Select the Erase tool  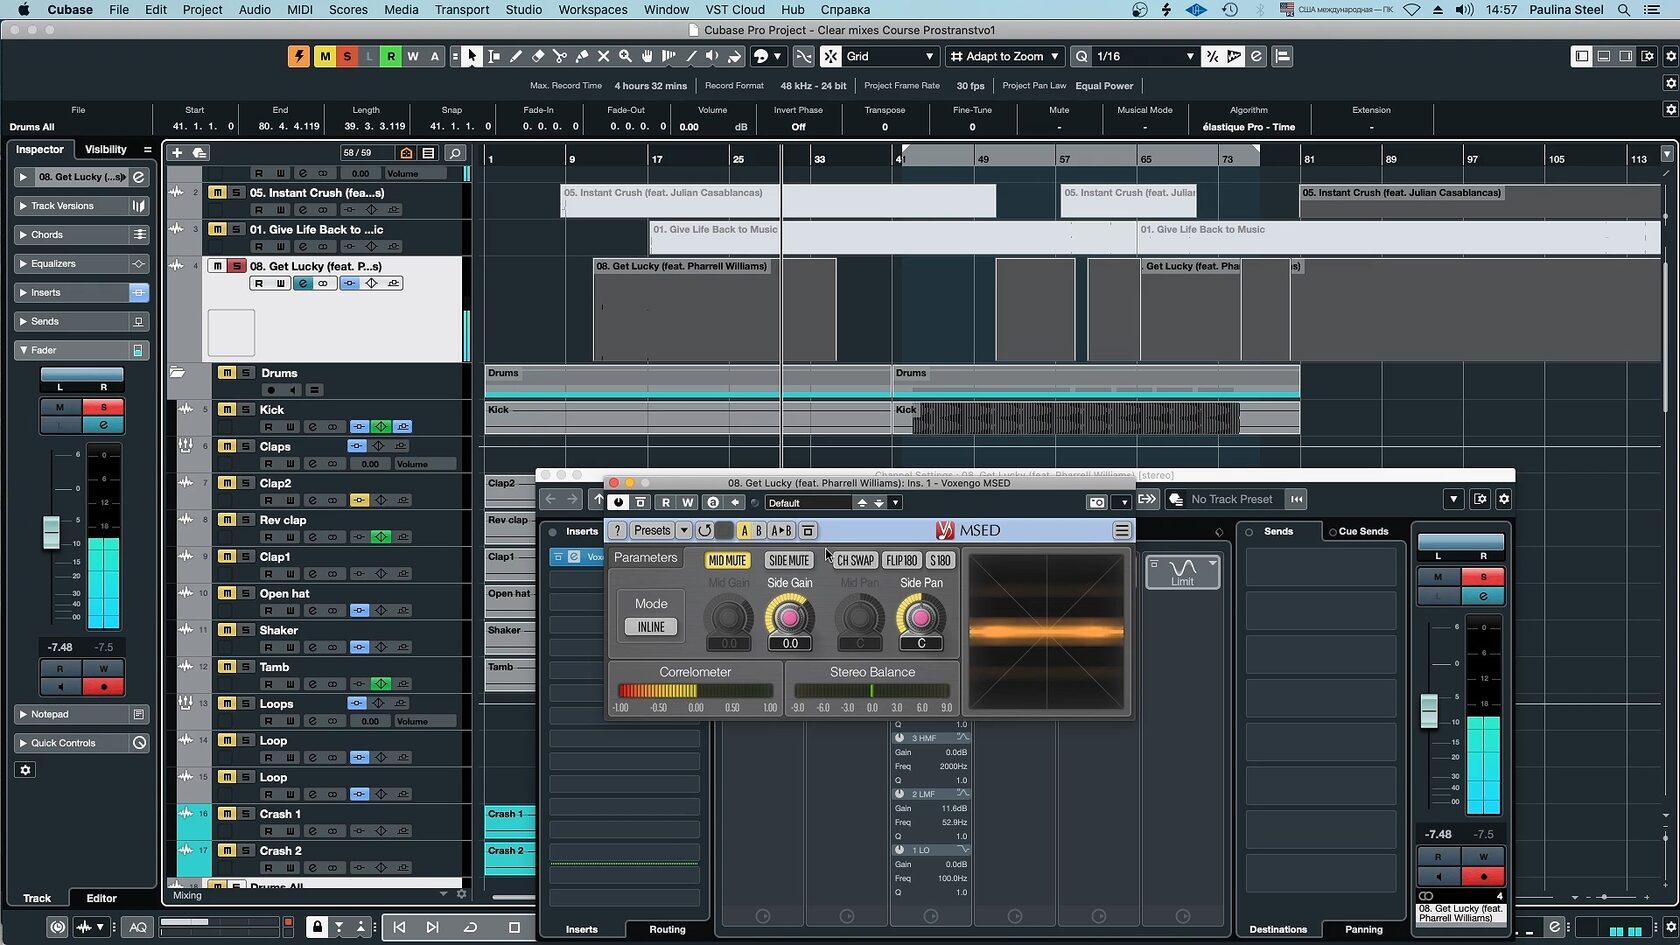(x=538, y=57)
